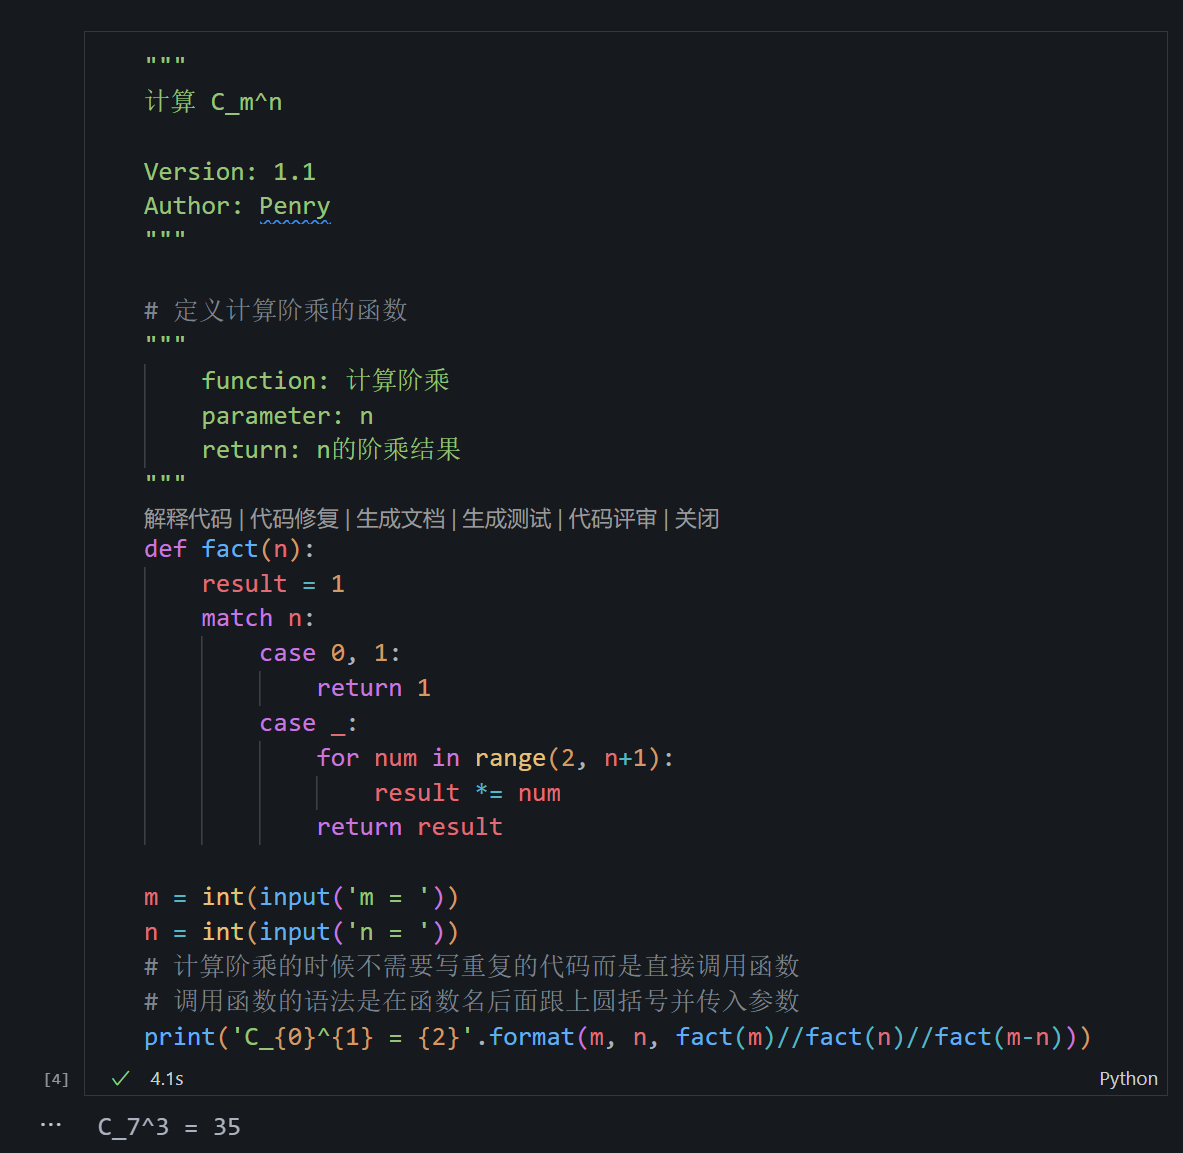The image size is (1183, 1153).
Task: Click the execution count [4] indicator
Action: pos(56,1078)
